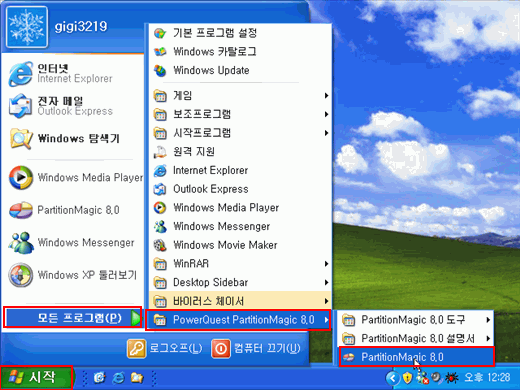Click the red bug tray icon

pos(452,378)
